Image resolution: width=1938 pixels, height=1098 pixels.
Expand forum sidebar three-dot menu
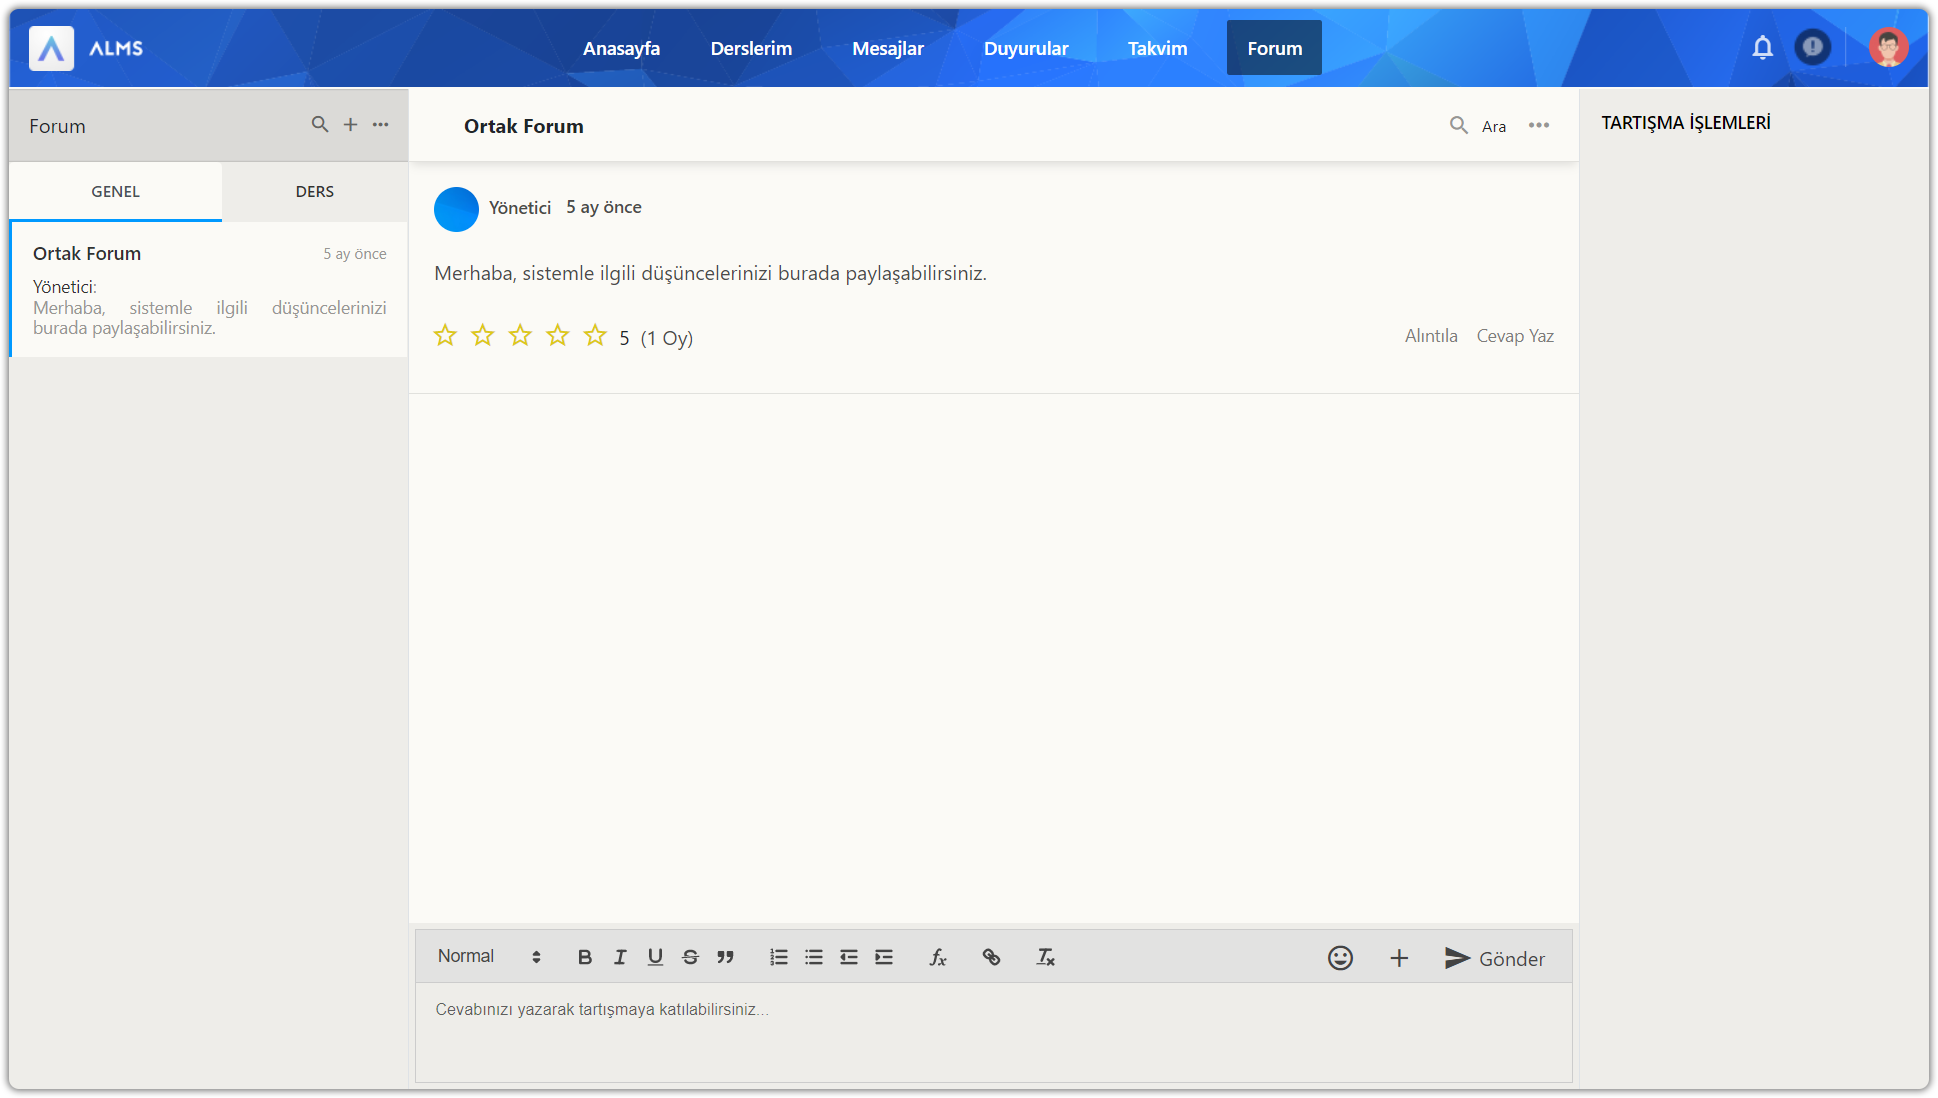coord(381,124)
